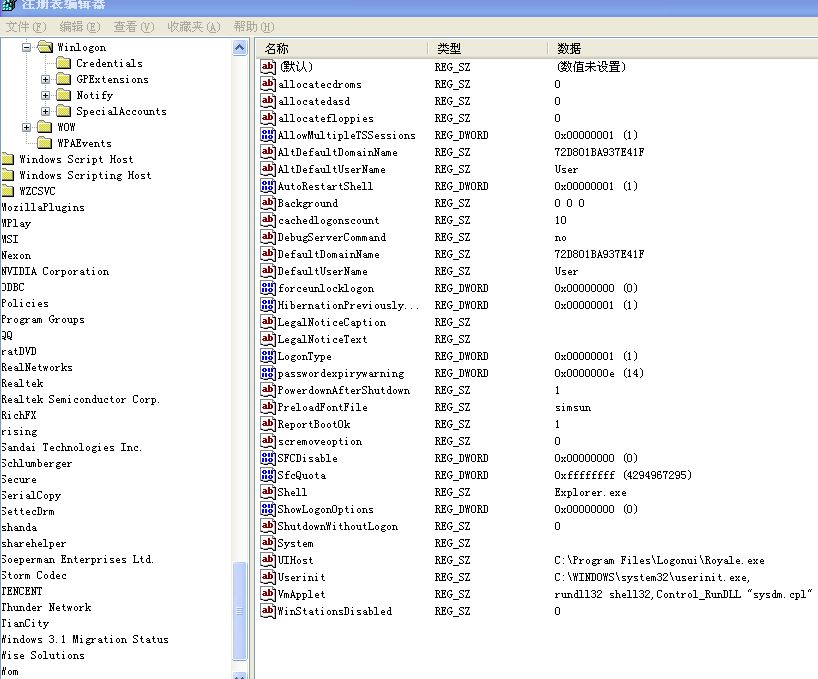The width and height of the screenshot is (818, 679).
Task: Select the icon beside Background value
Action: pyautogui.click(x=268, y=202)
